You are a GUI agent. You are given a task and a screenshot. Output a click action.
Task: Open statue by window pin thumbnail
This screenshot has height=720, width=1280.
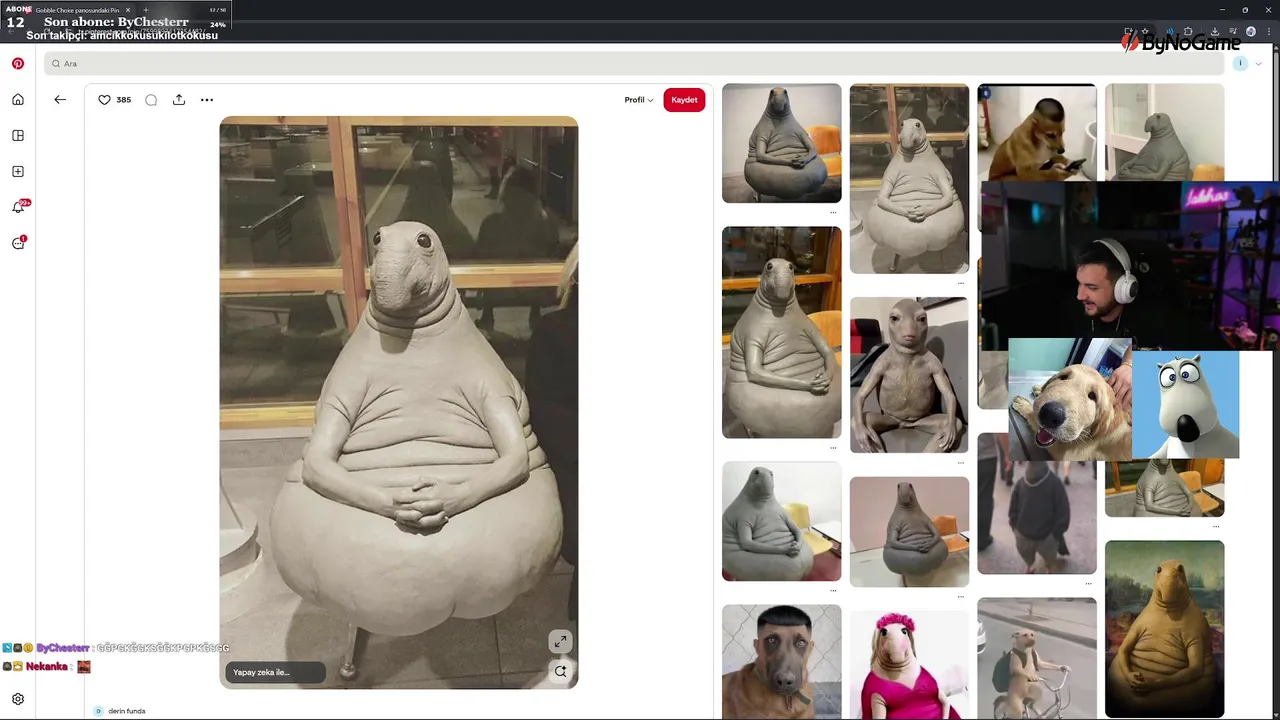click(x=782, y=332)
